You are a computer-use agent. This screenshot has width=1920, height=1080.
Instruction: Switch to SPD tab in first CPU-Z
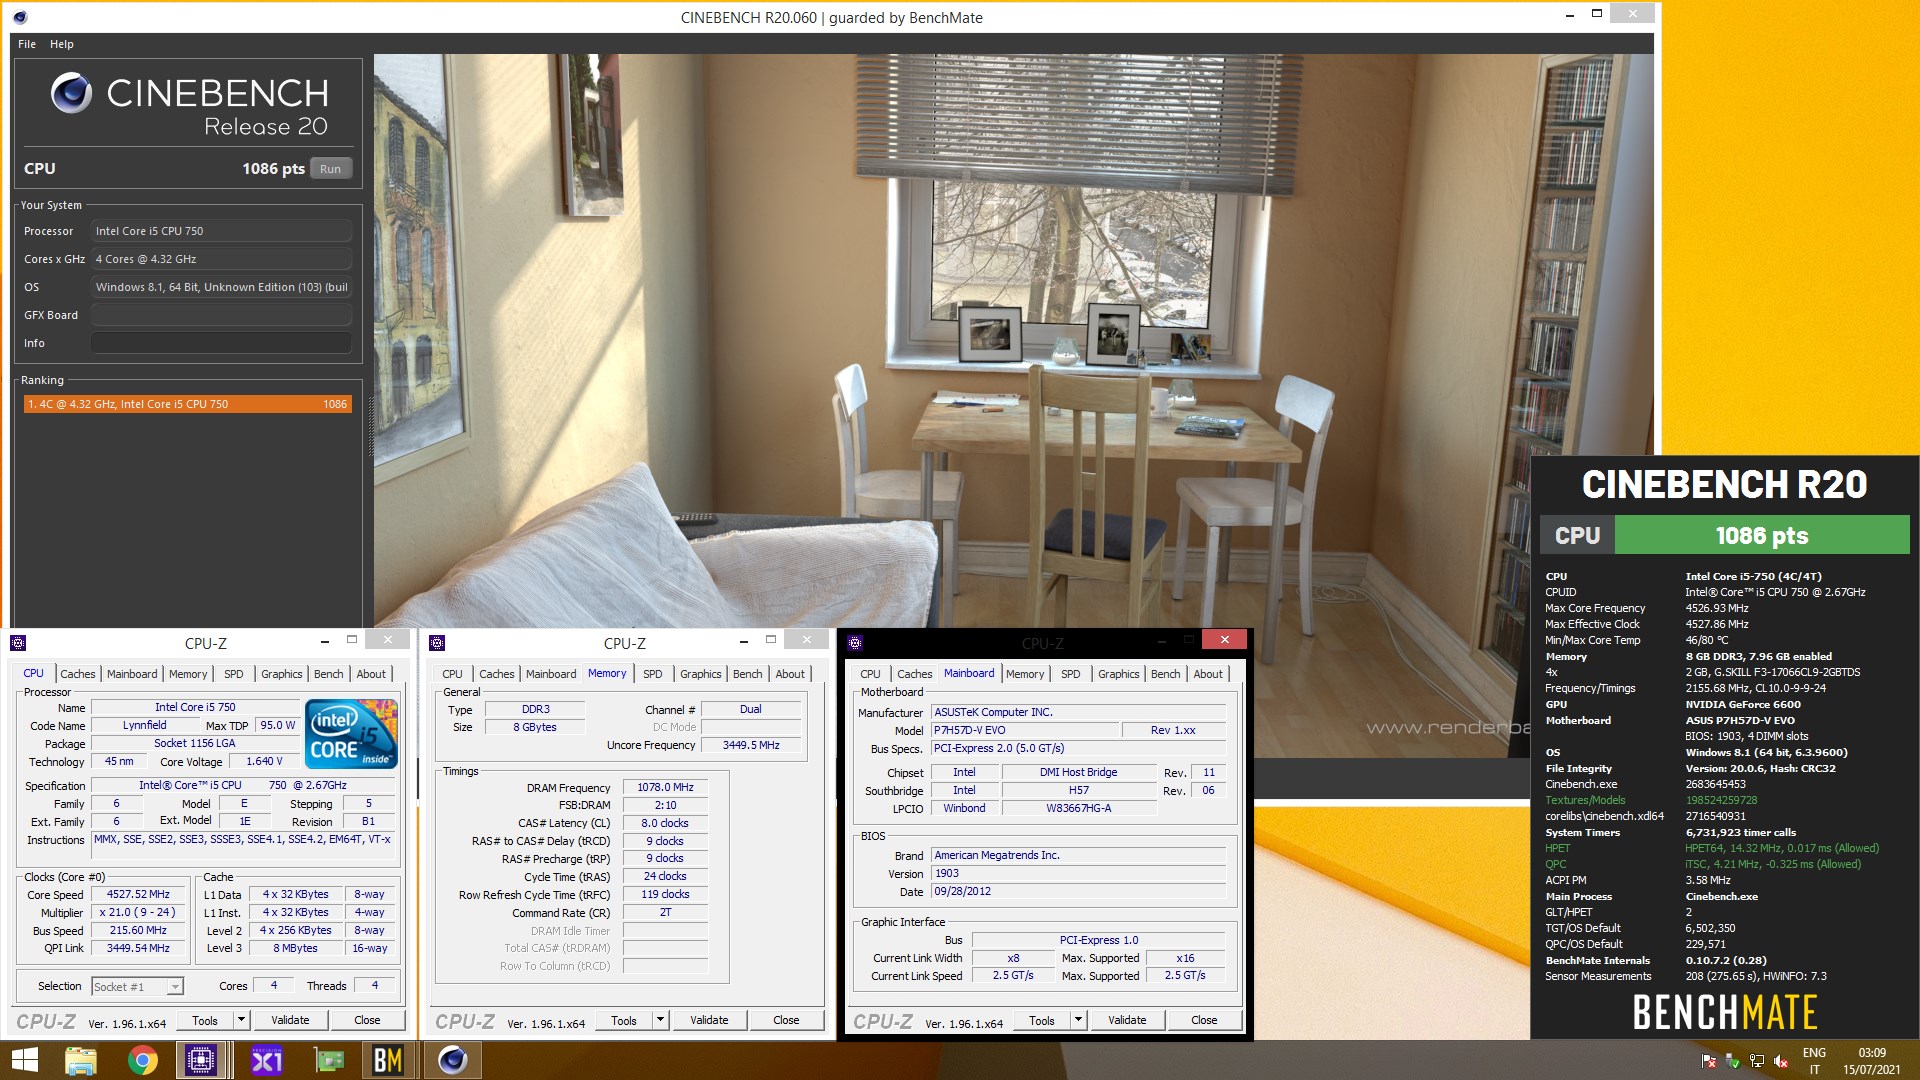tap(234, 674)
